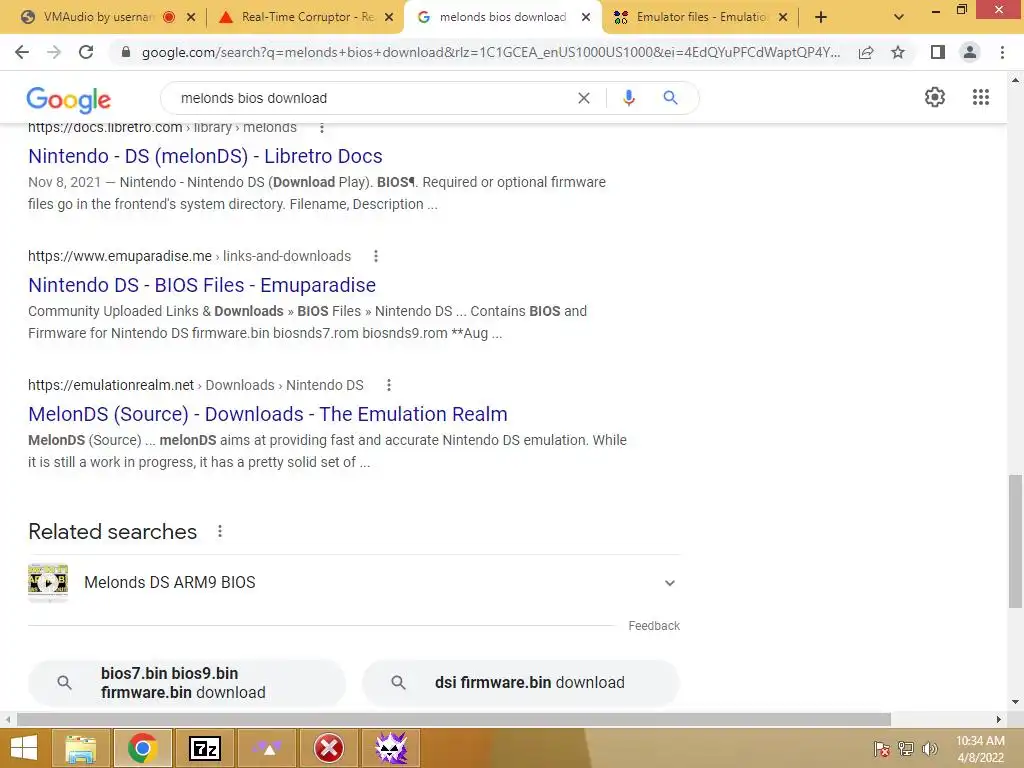Bookmark this page with the star
Viewport: 1024px width, 768px height.
[x=898, y=52]
